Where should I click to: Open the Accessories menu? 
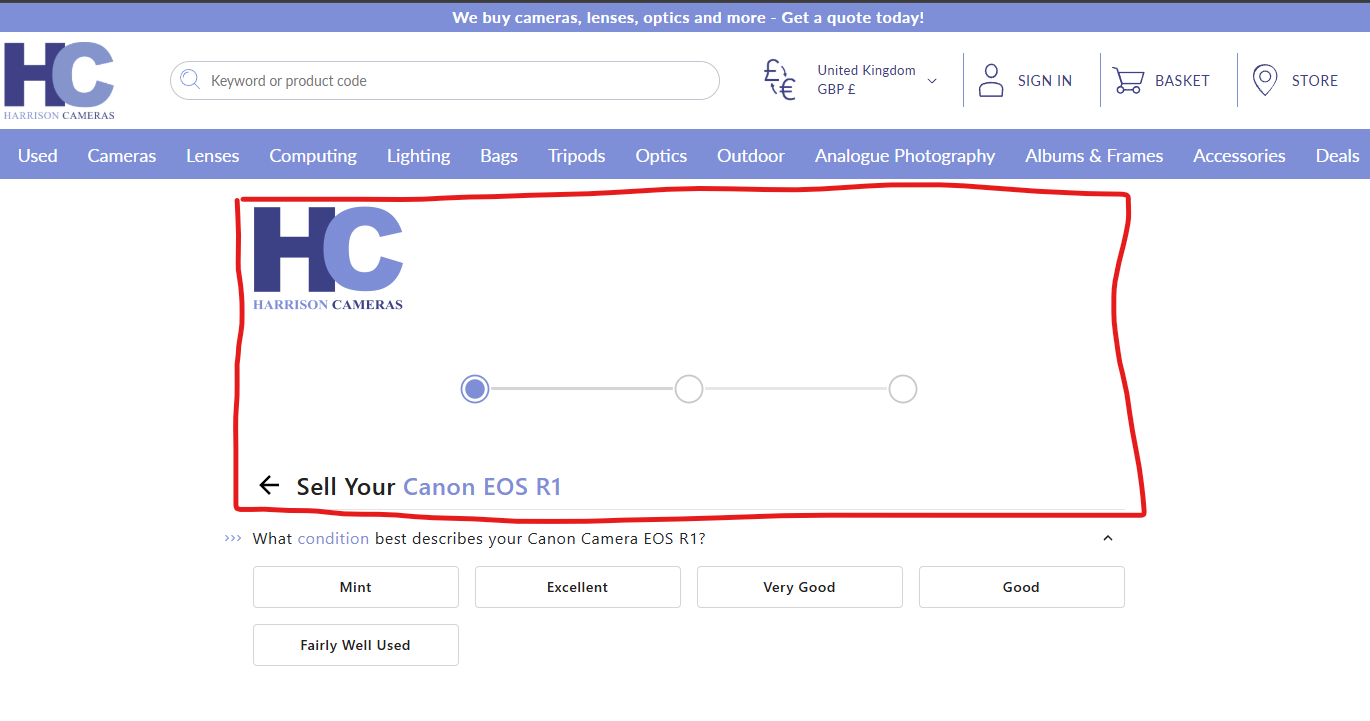(x=1239, y=155)
